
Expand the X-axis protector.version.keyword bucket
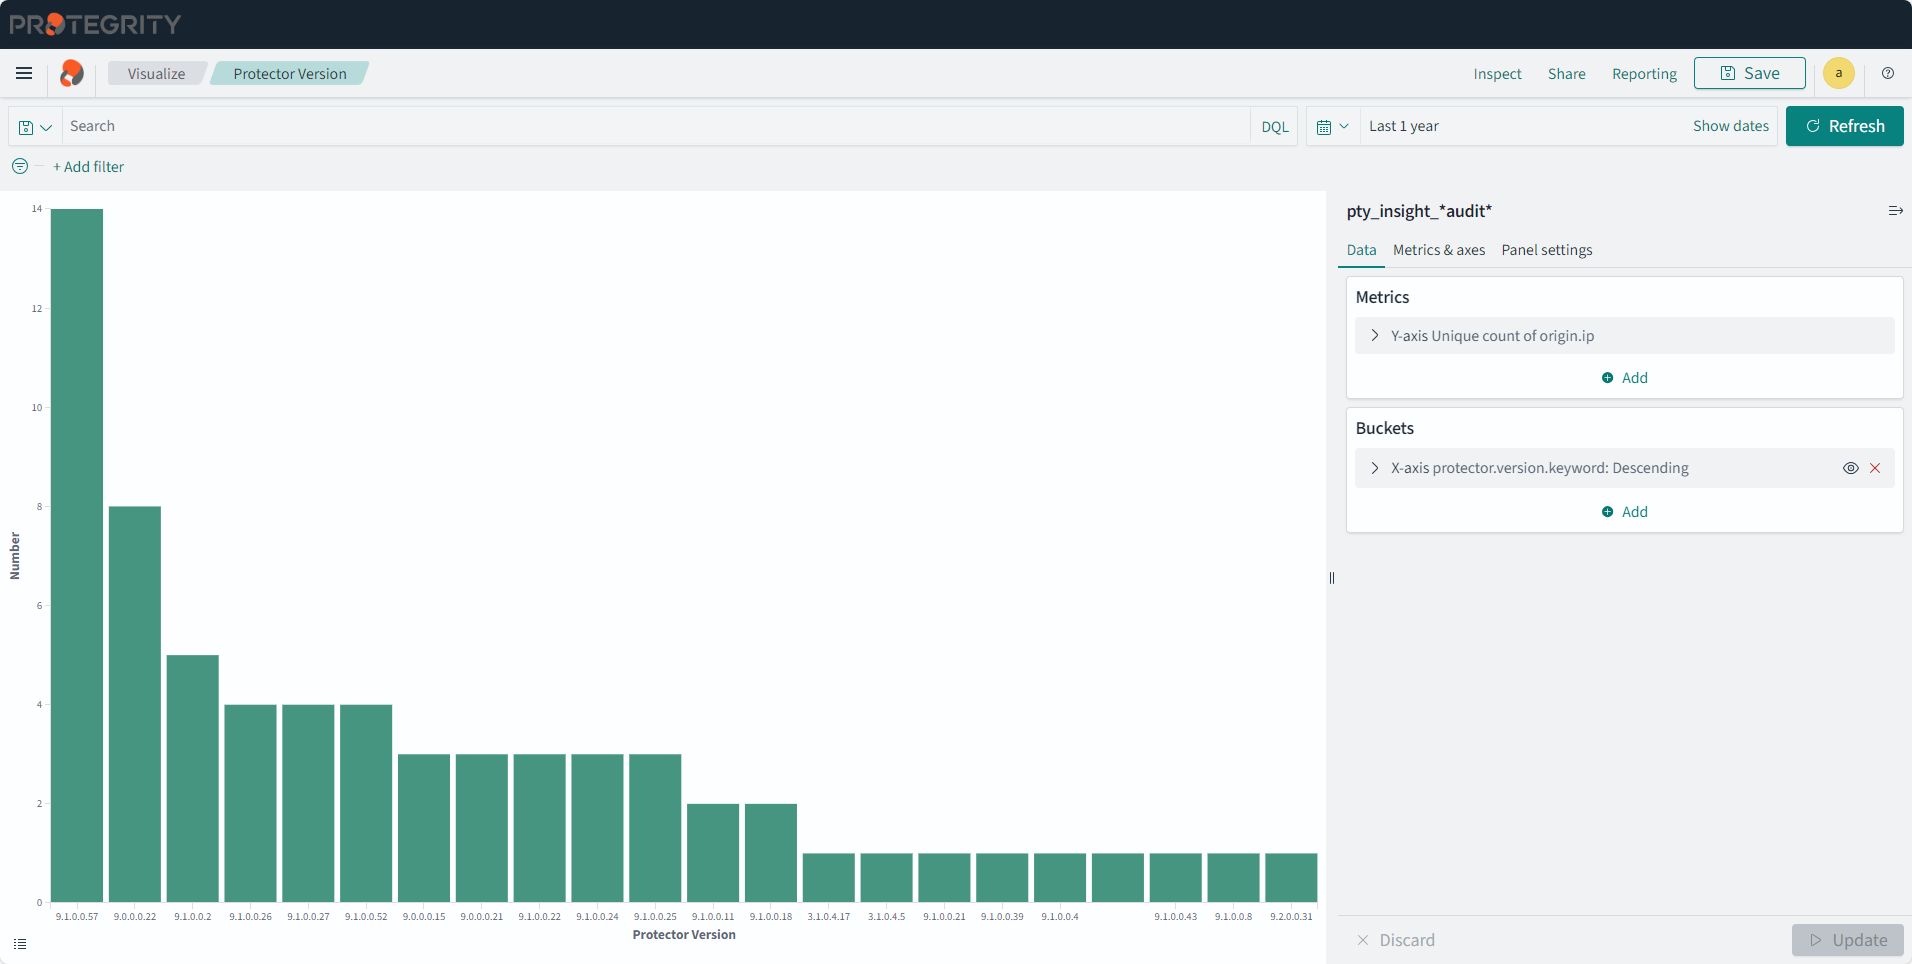pyautogui.click(x=1375, y=468)
